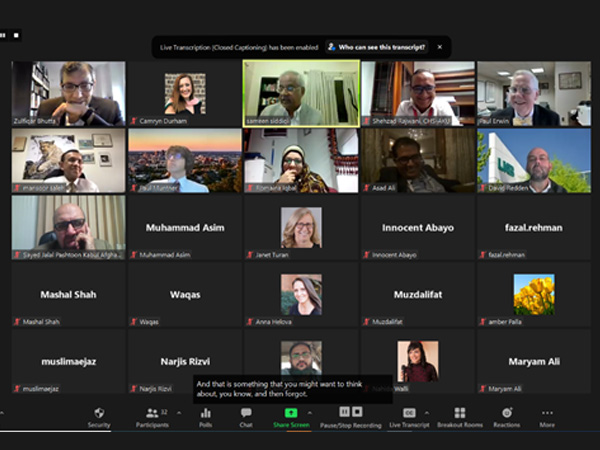600x450 pixels.
Task: Select the Innocent Abayo participant tile
Action: (x=418, y=228)
